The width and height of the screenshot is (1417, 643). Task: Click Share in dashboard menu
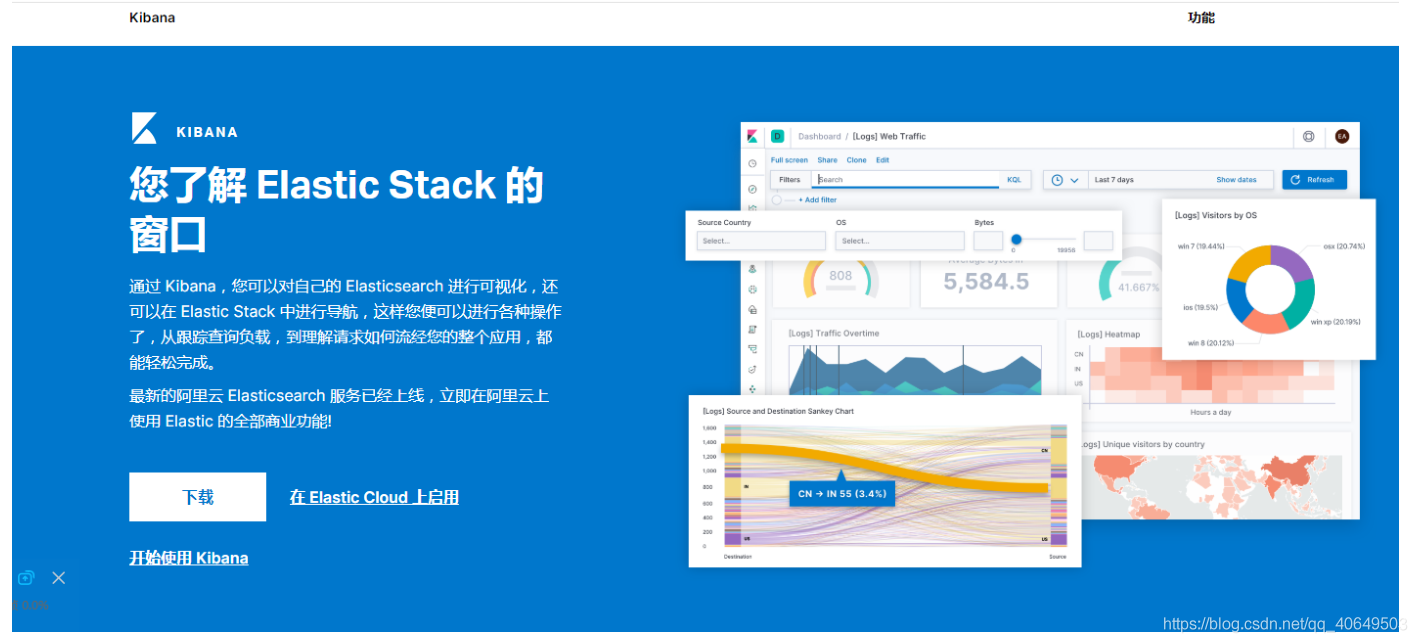(827, 160)
